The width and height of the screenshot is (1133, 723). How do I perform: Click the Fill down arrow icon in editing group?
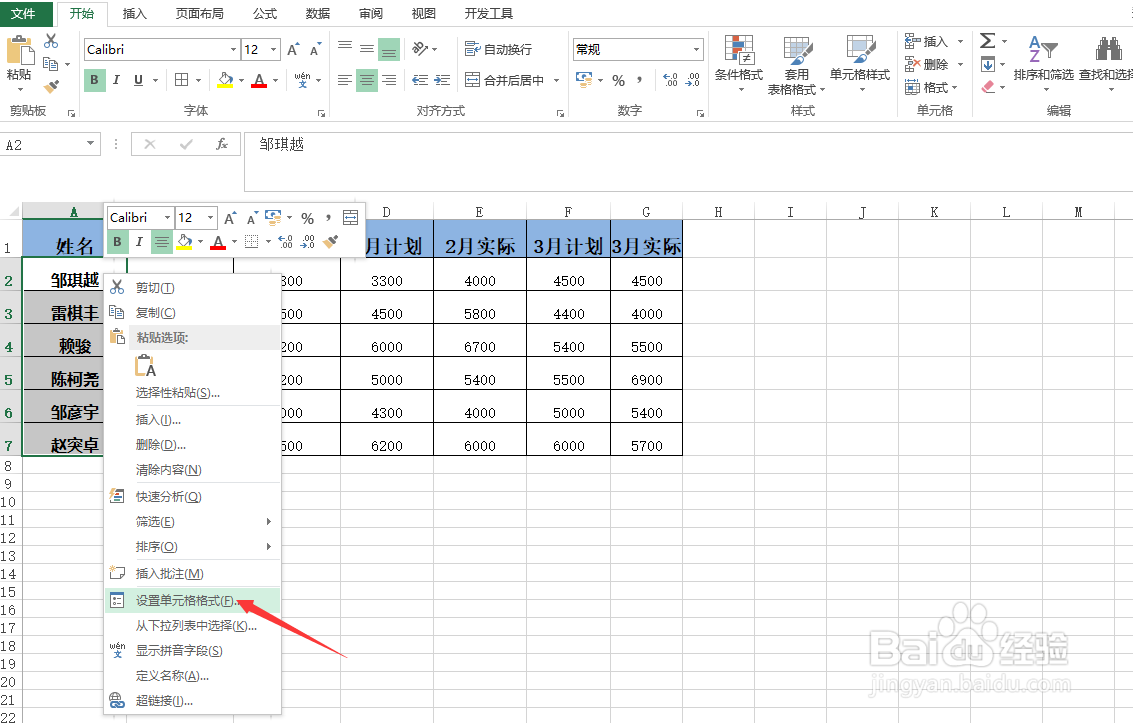coord(988,64)
